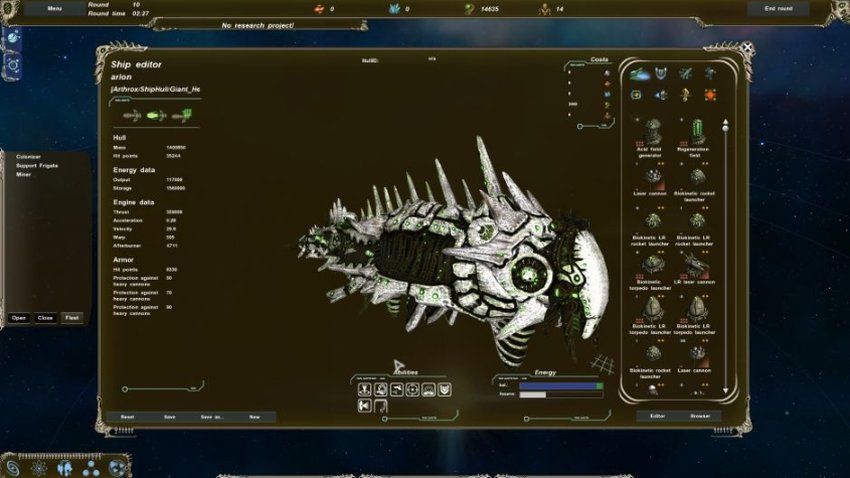Click Save as.. button
Image resolution: width=850 pixels, height=478 pixels.
tap(212, 417)
